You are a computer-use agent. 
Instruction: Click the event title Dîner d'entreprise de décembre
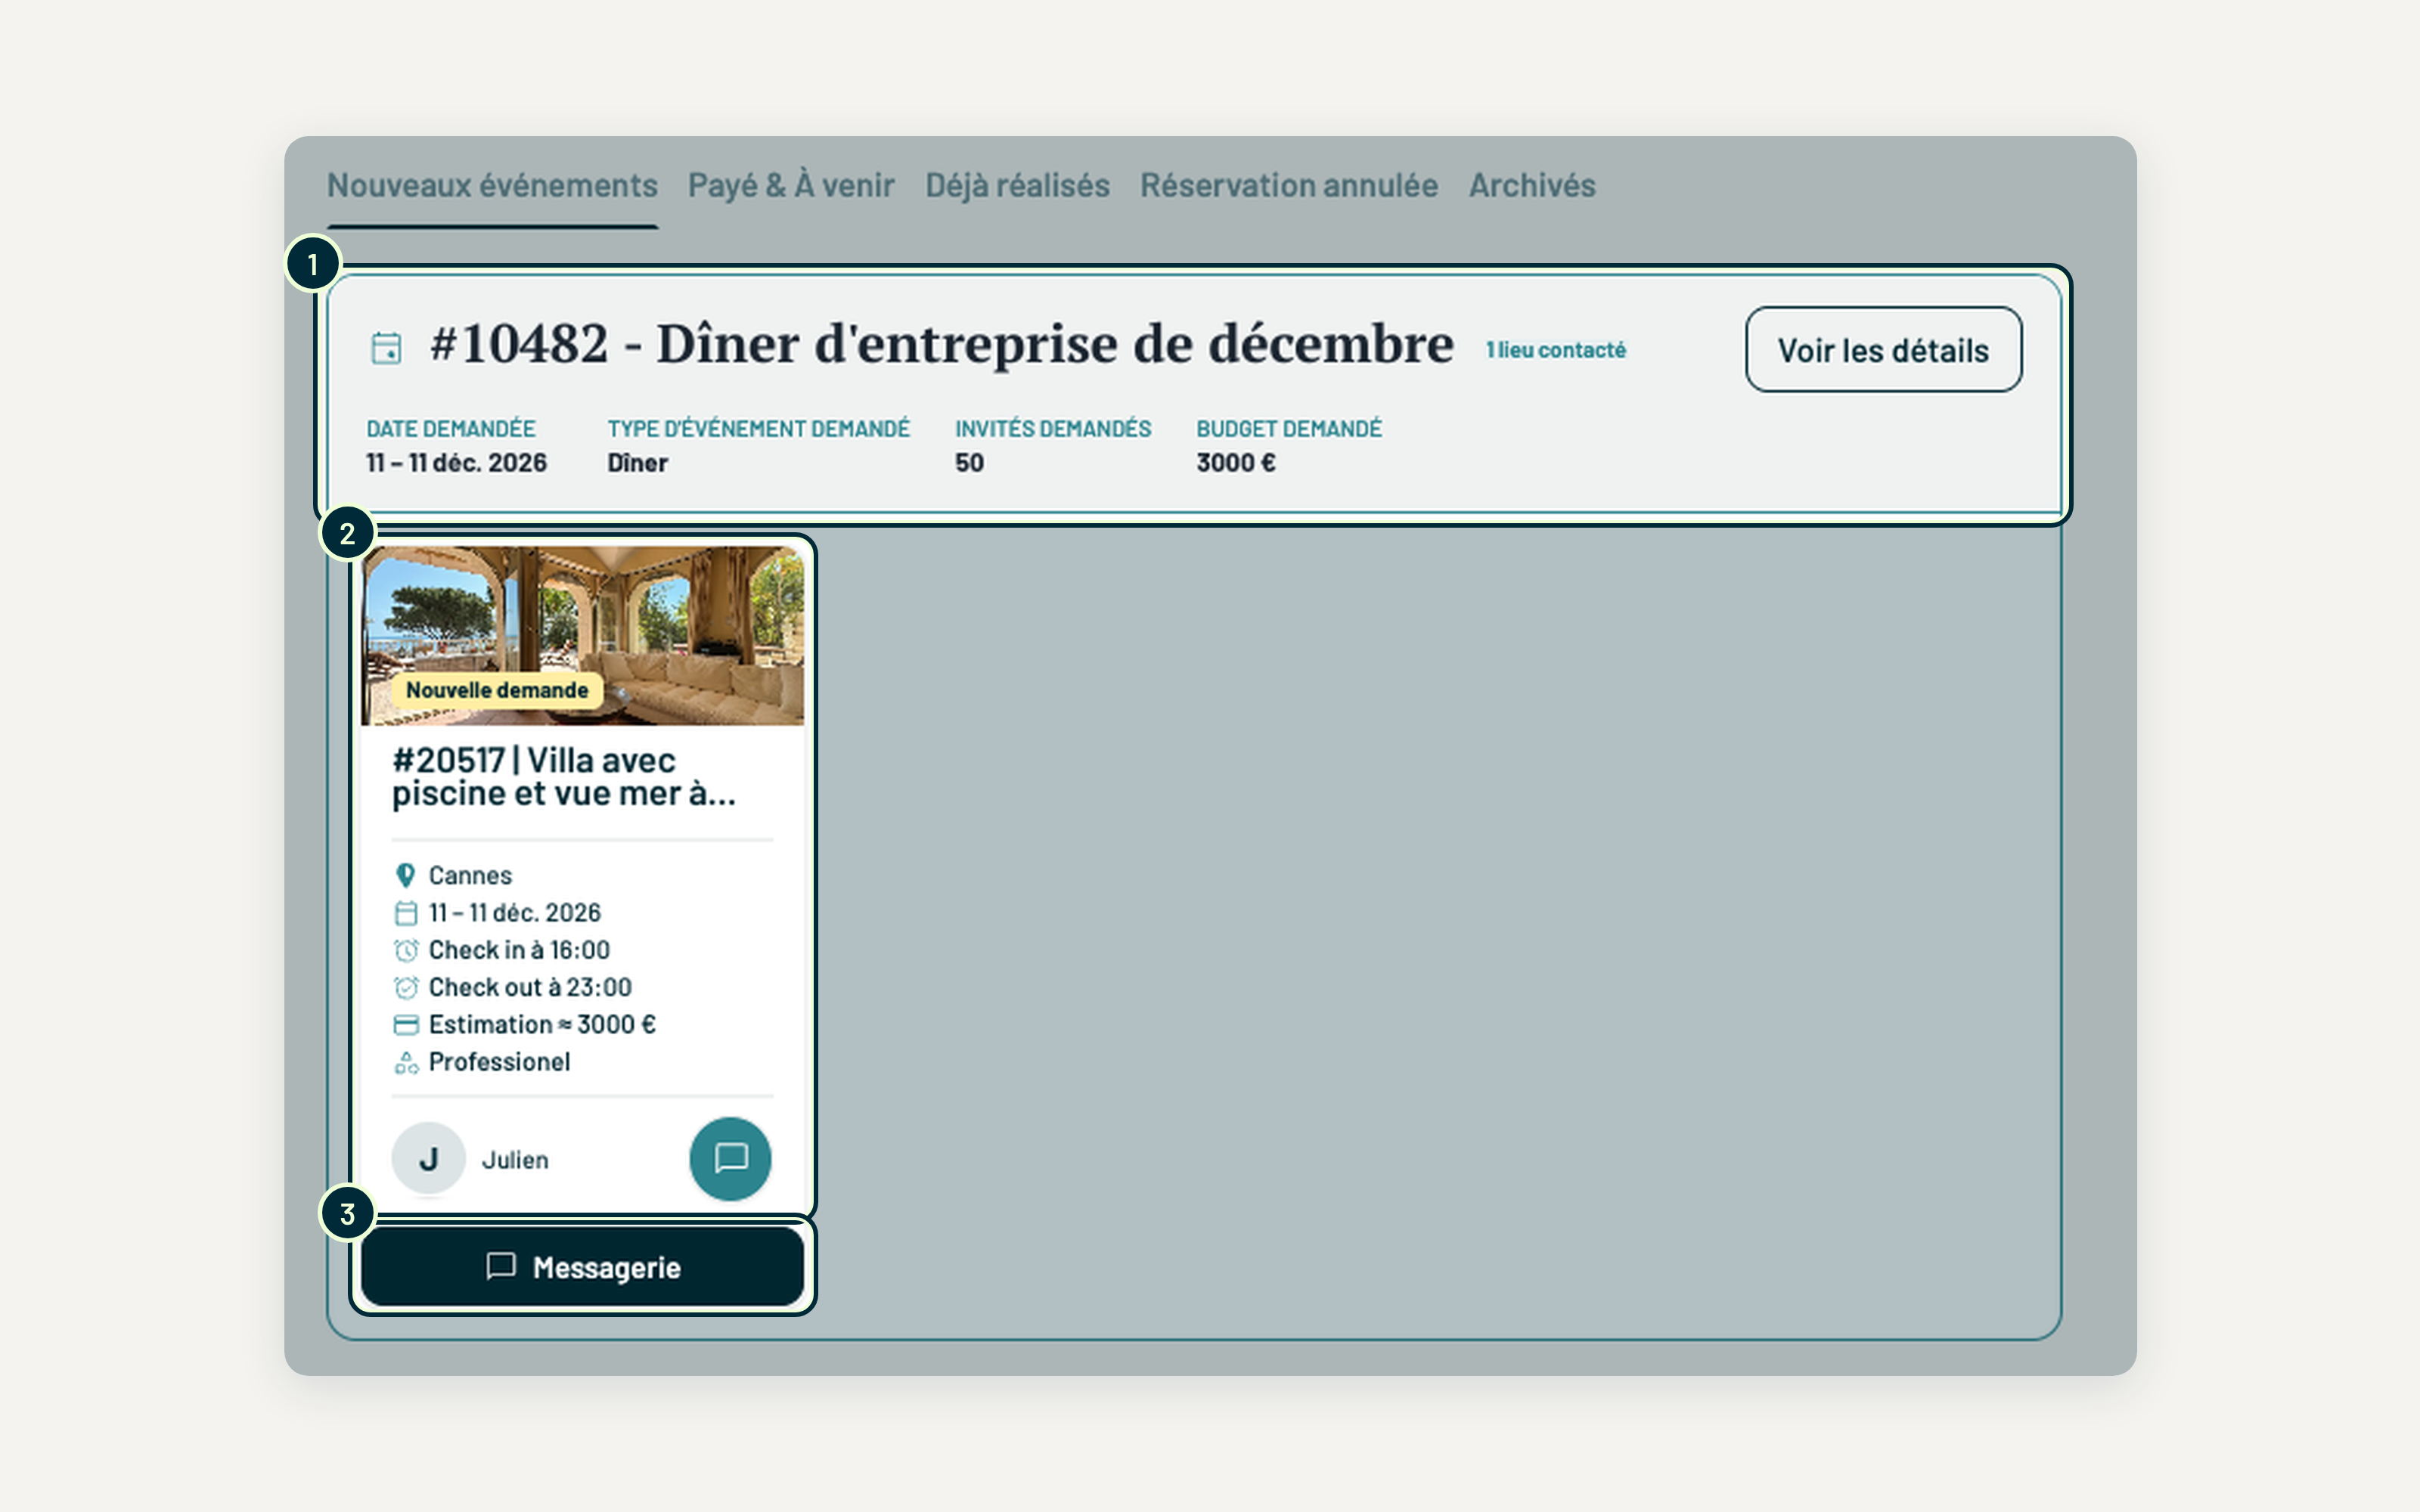coord(1055,345)
